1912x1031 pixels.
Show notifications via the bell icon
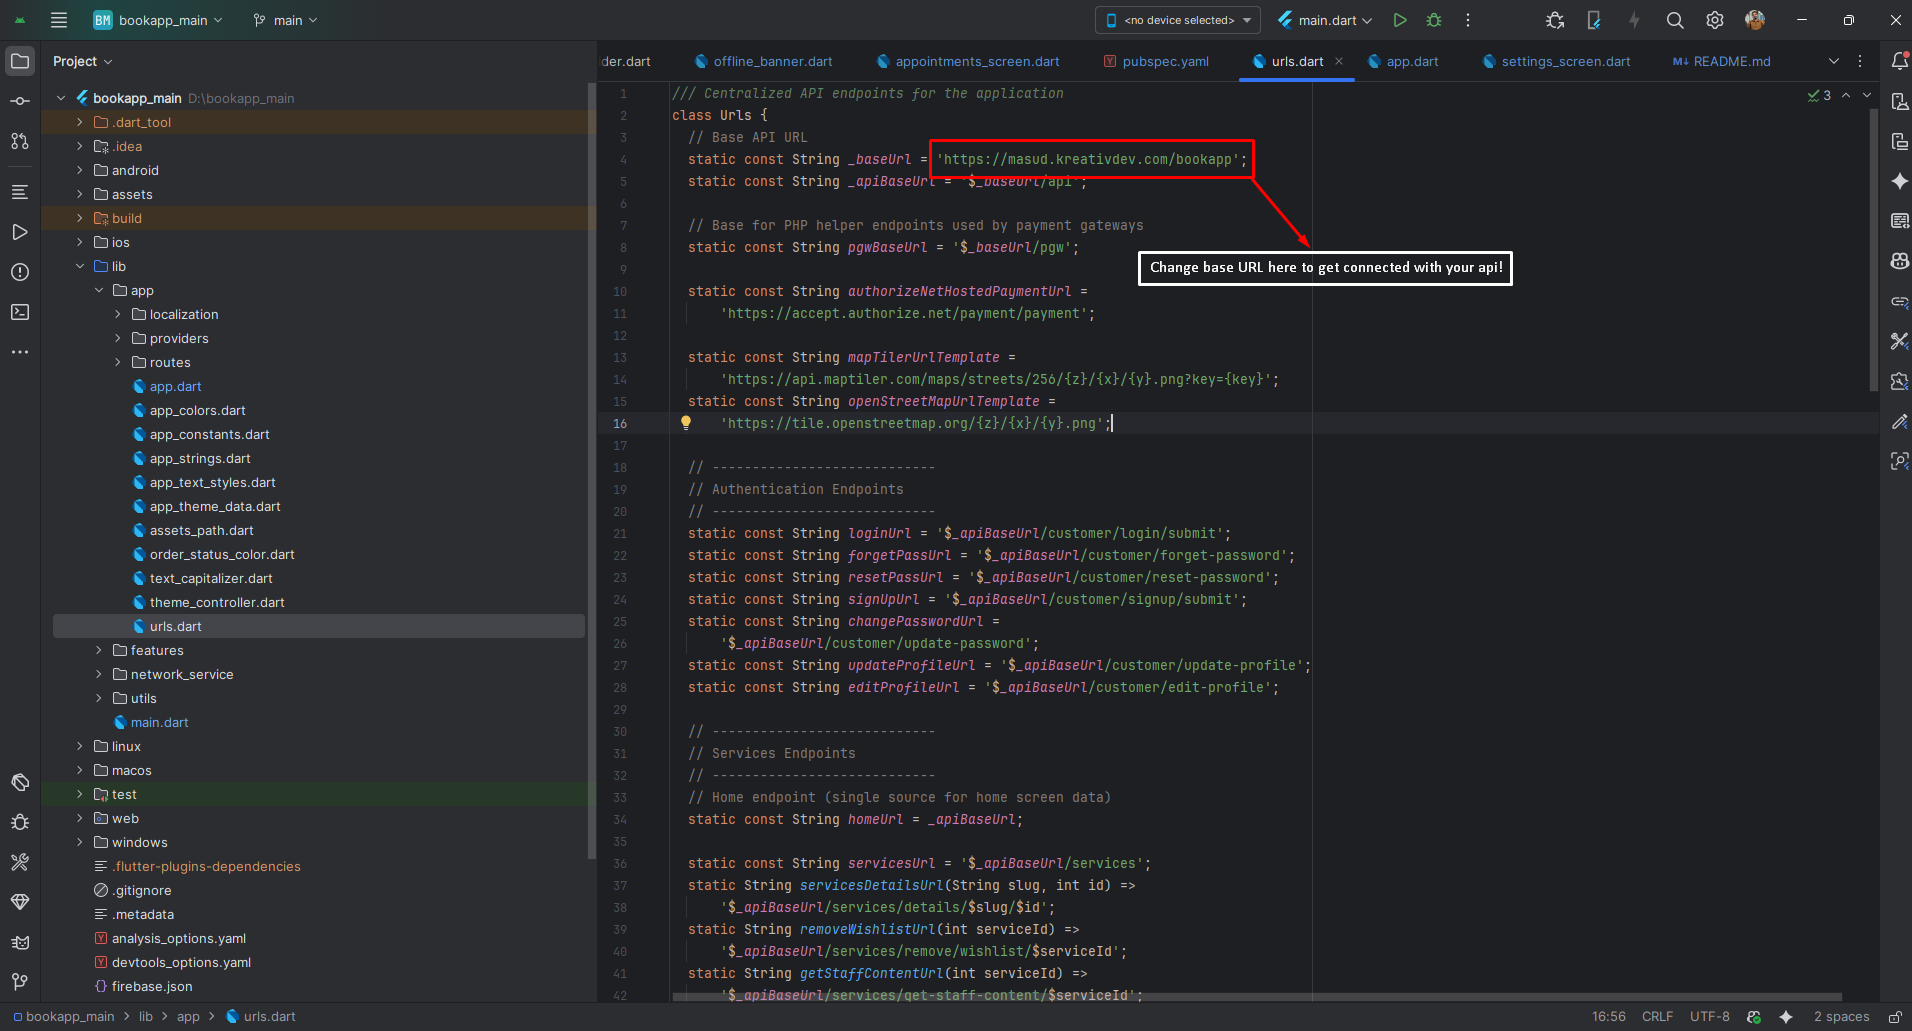(1901, 60)
